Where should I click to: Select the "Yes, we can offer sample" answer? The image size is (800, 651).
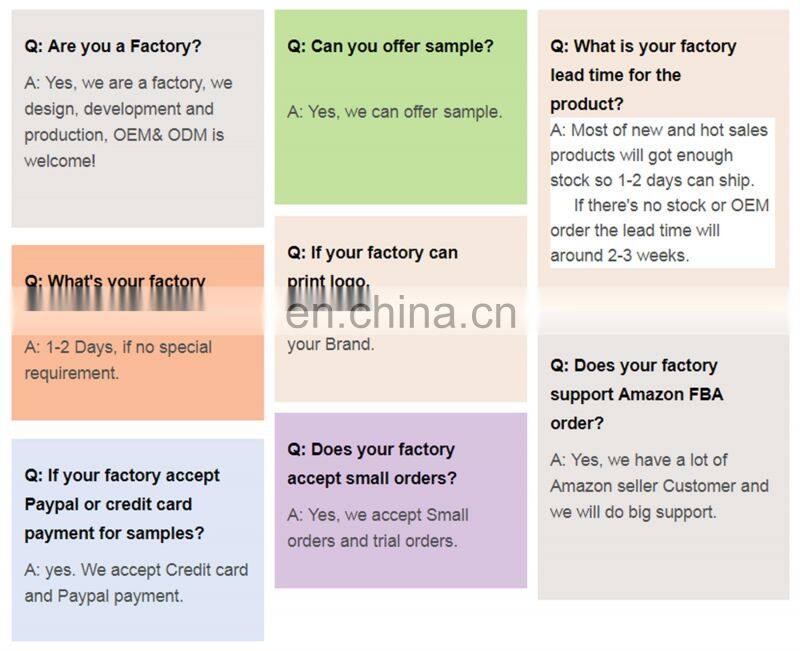pyautogui.click(x=394, y=112)
